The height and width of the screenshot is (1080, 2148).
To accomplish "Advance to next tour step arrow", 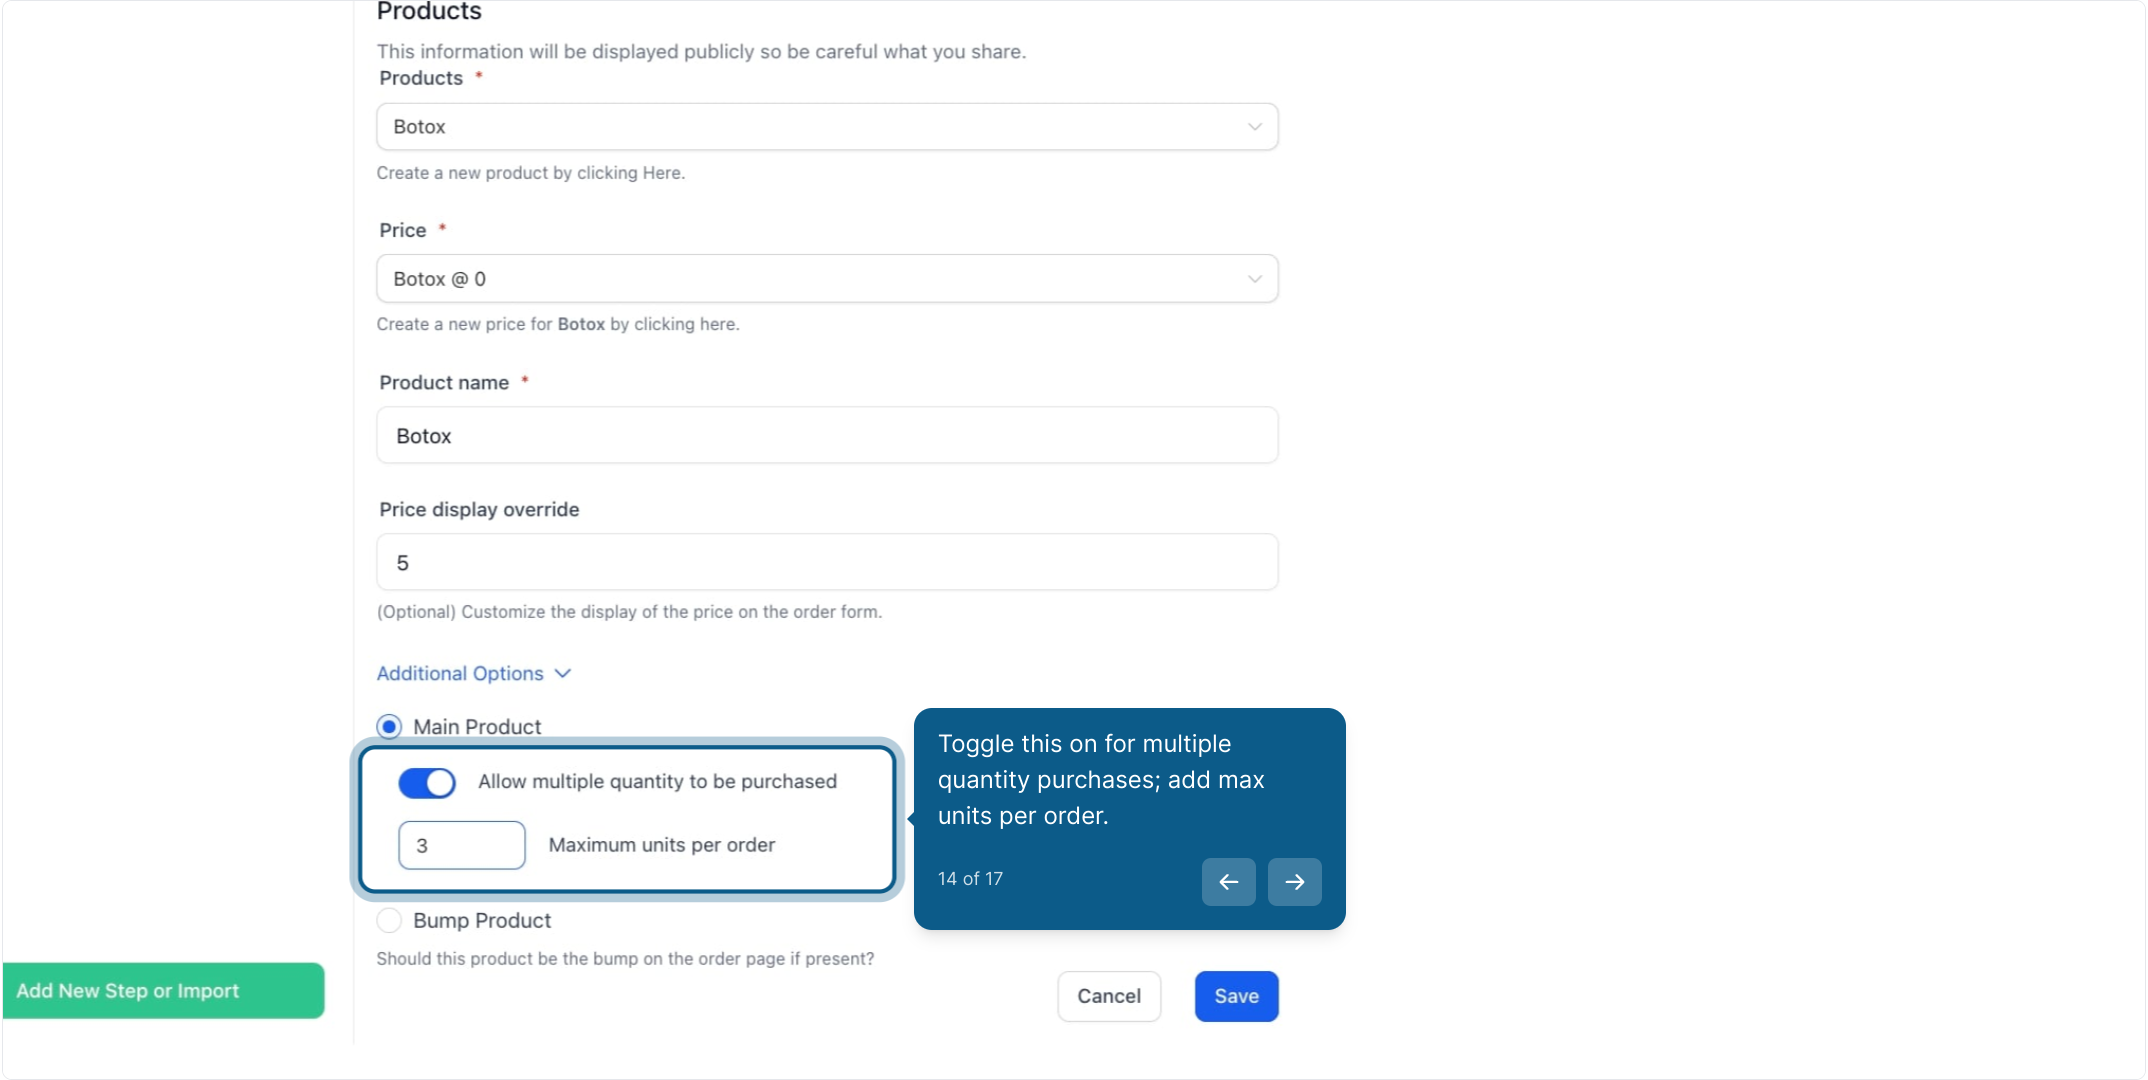I will coord(1294,882).
